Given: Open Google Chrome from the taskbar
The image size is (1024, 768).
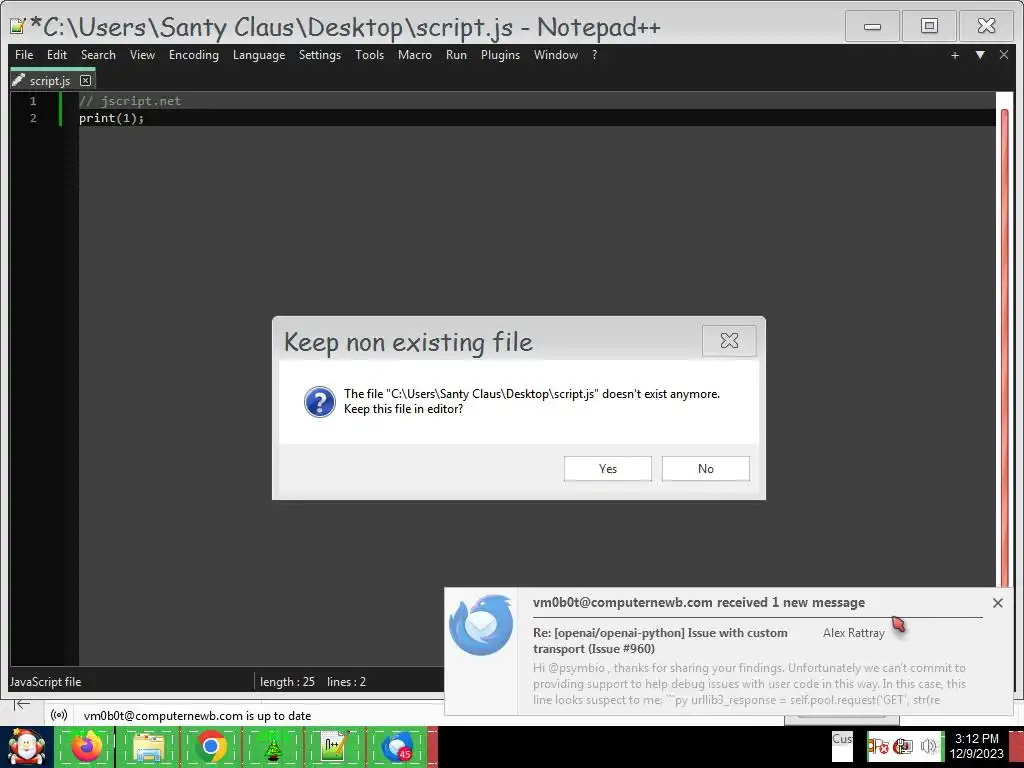Looking at the screenshot, I should pos(210,747).
